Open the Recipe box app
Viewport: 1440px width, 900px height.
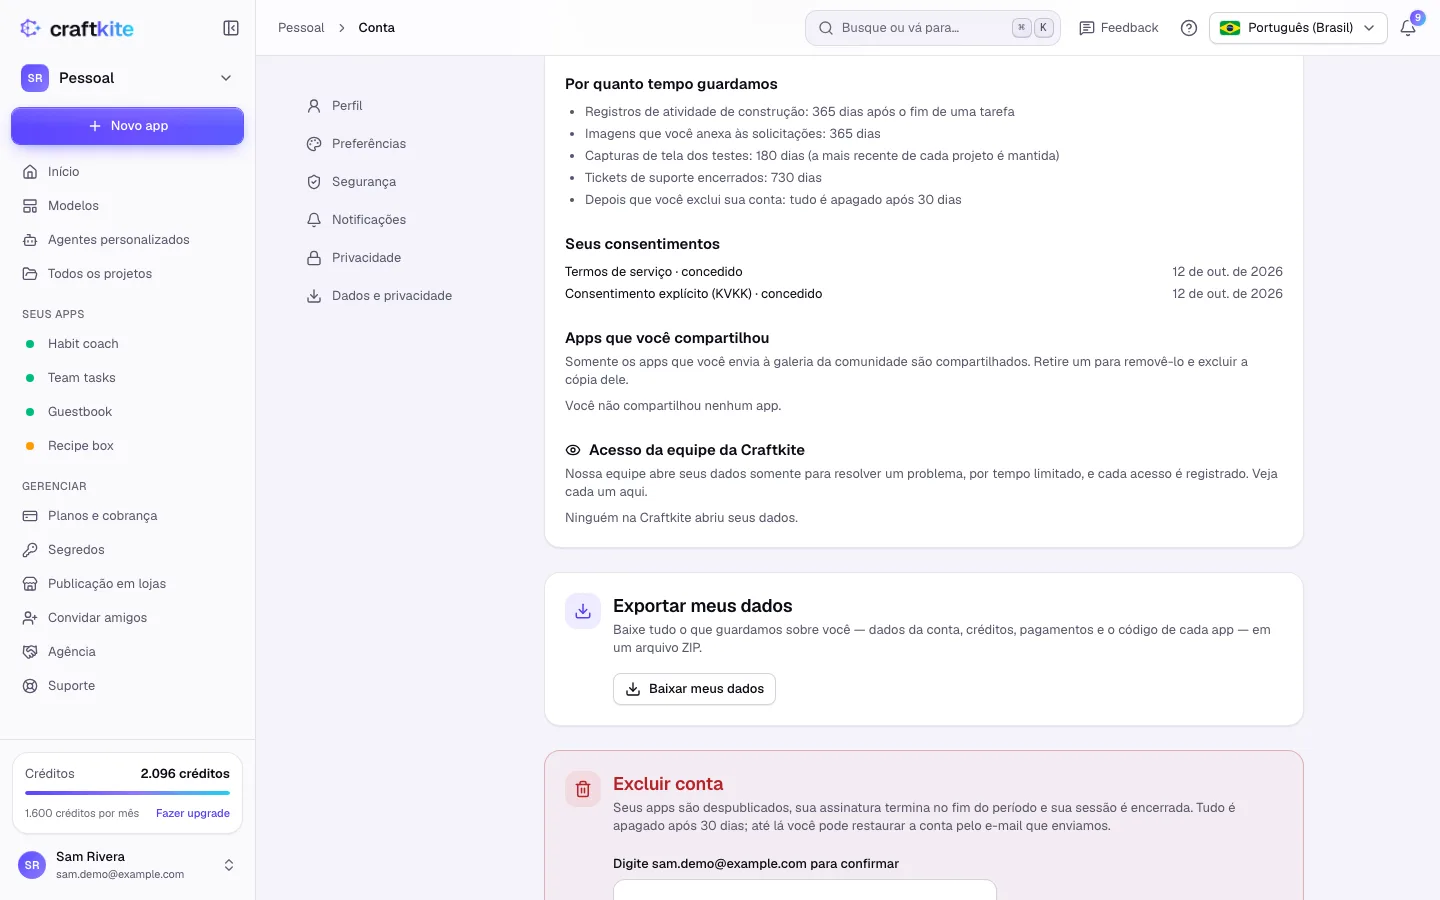[x=127, y=446]
